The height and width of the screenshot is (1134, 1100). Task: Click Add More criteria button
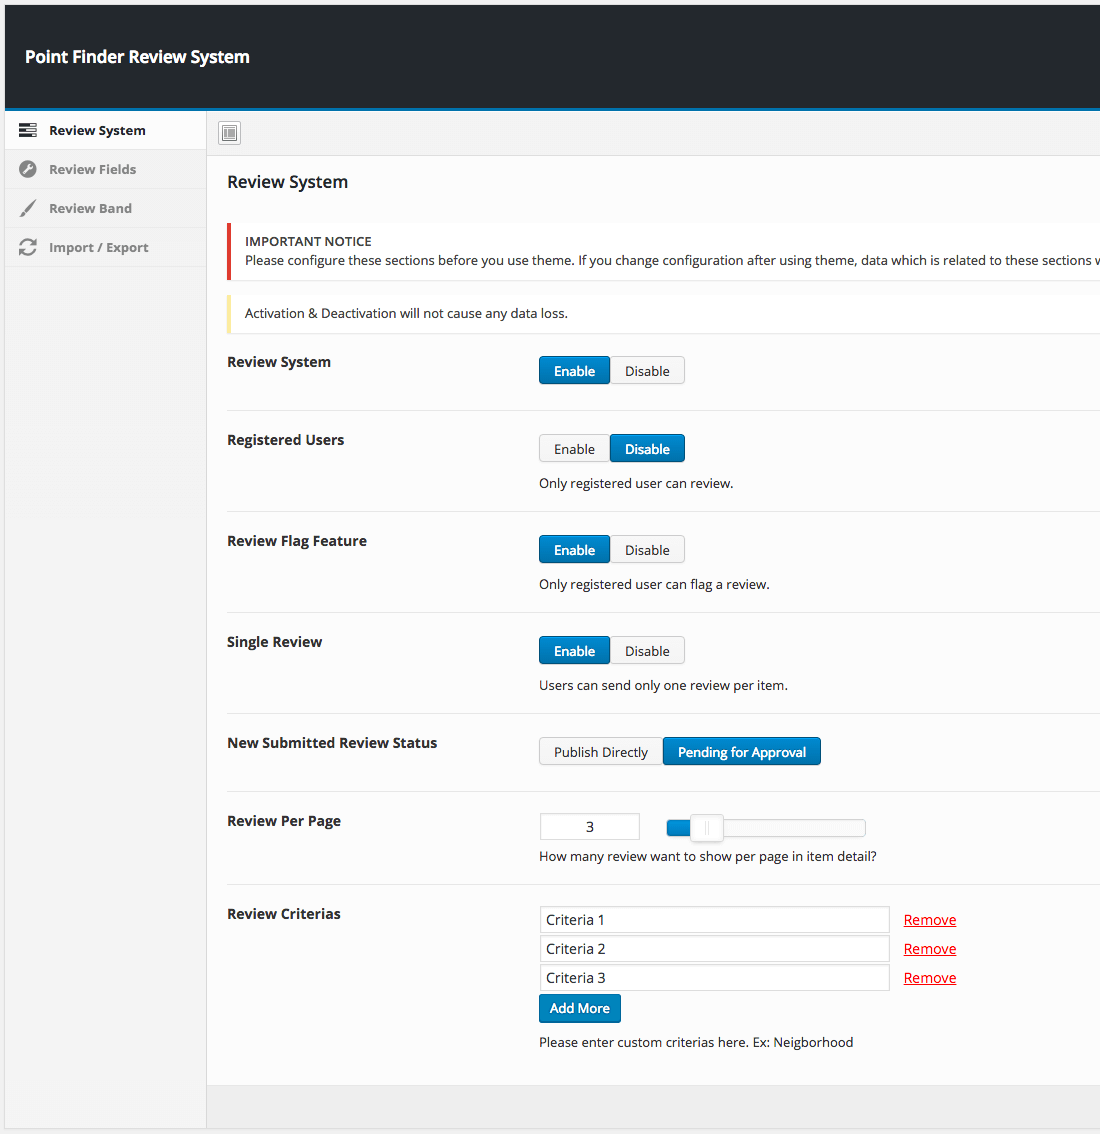coord(579,1008)
